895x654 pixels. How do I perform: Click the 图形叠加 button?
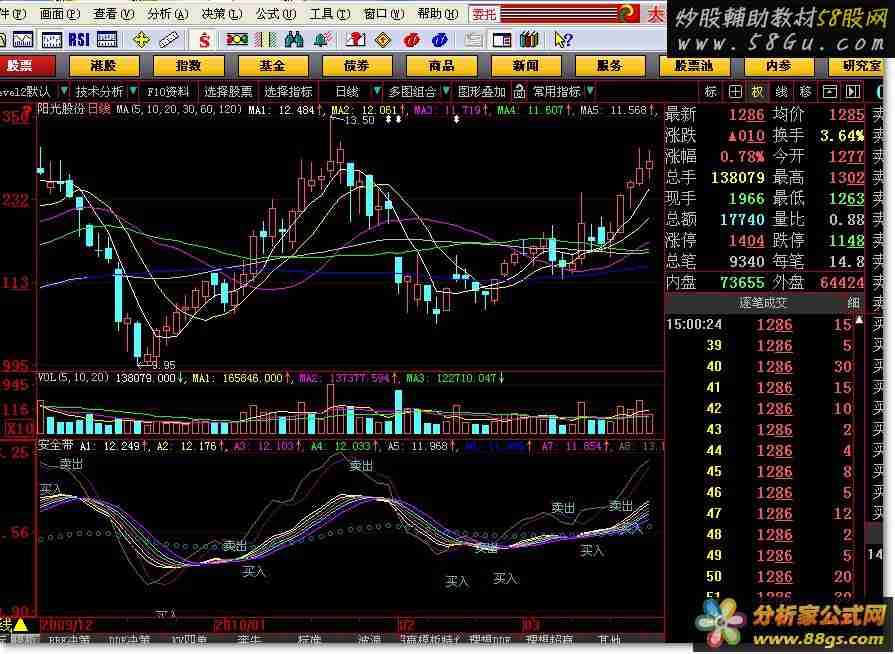[482, 91]
